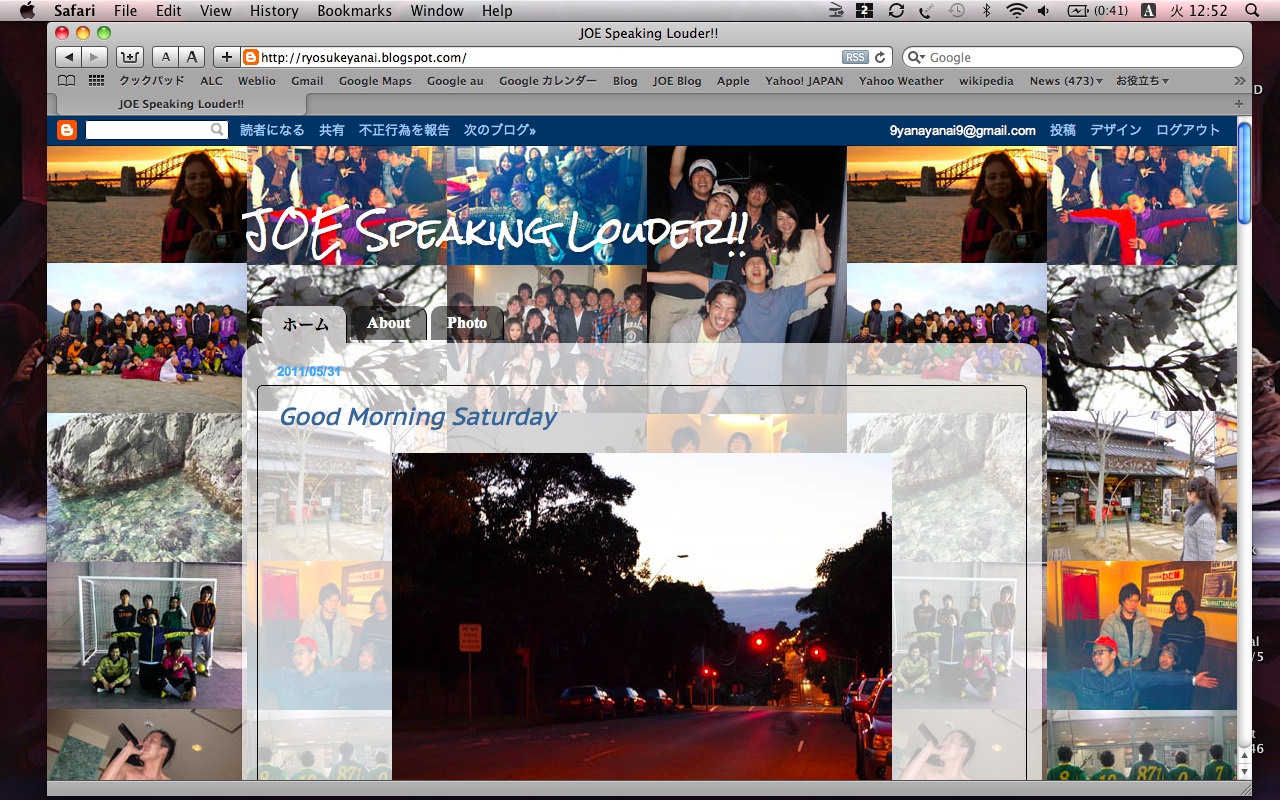Click the デザイン link in navbar
Image resolution: width=1280 pixels, height=800 pixels.
pos(1116,130)
